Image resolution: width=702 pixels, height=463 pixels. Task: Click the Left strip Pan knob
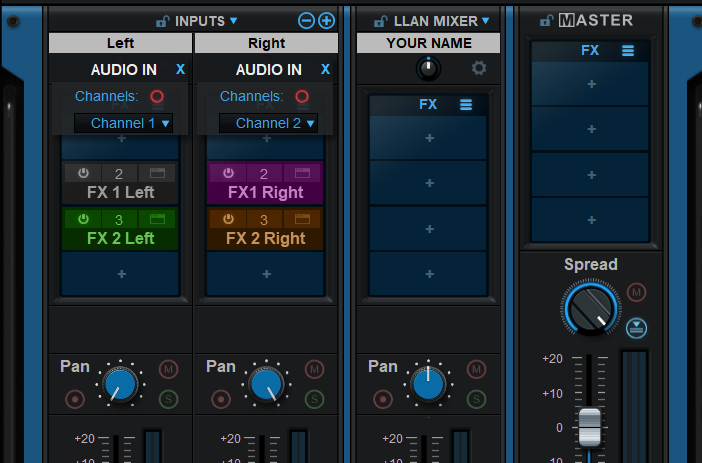coord(120,384)
